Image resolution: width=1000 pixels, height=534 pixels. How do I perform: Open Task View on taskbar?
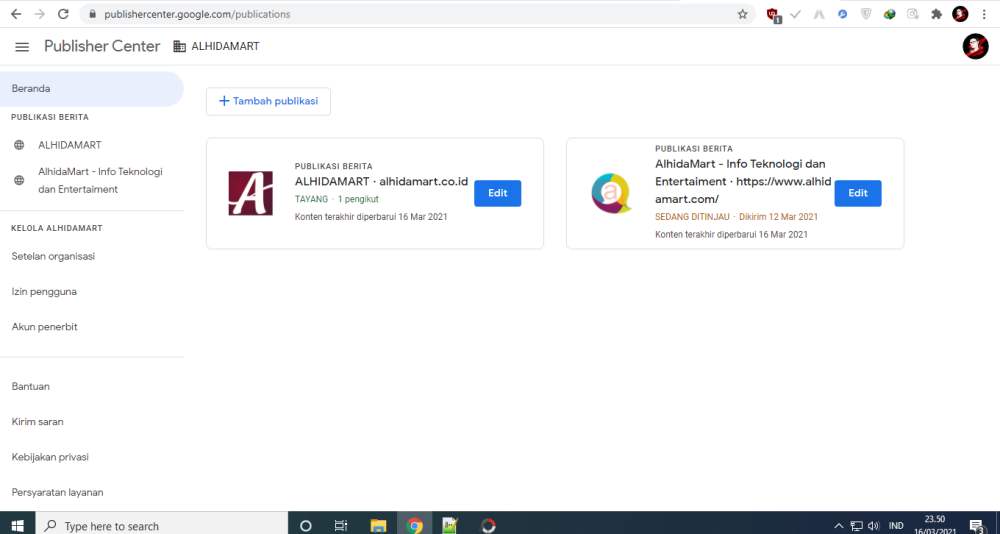pos(341,526)
